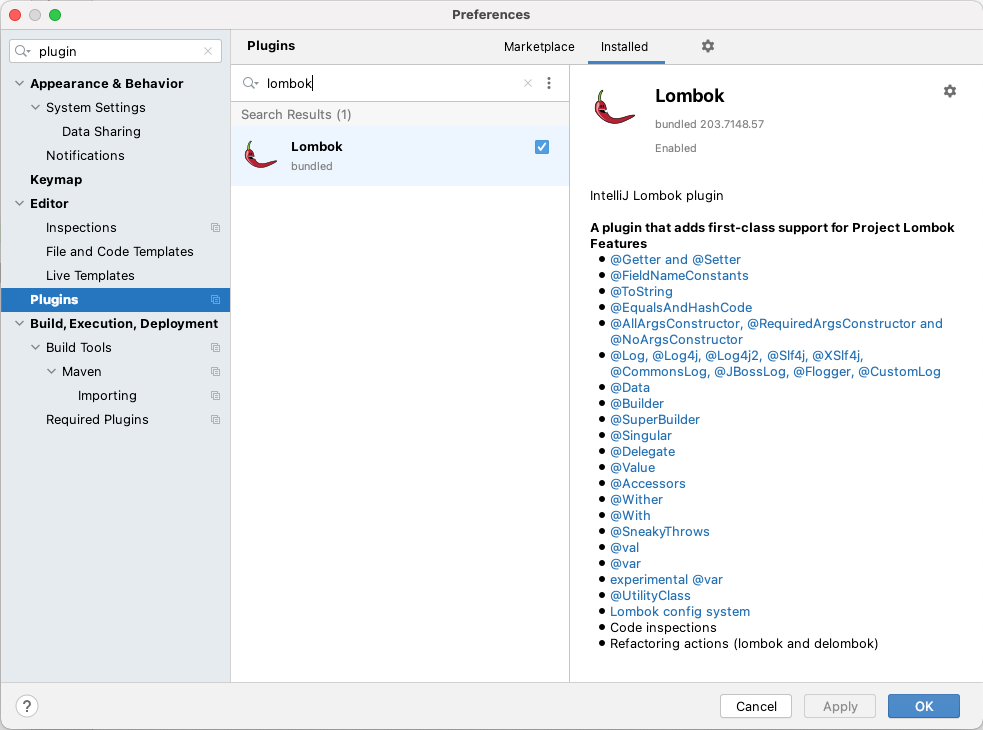Collapse the Build, Execution, Deployment section
The width and height of the screenshot is (983, 730).
click(x=19, y=324)
